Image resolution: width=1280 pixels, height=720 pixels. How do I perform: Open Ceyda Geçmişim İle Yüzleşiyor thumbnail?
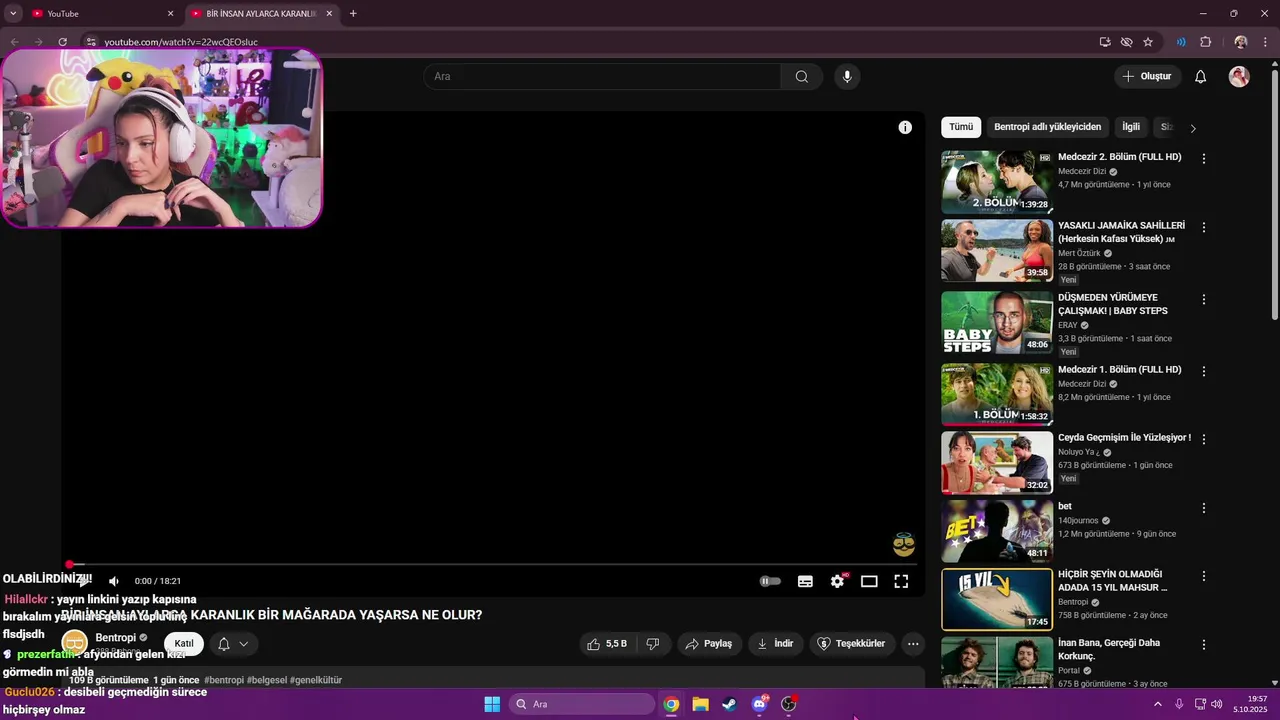[x=997, y=463]
